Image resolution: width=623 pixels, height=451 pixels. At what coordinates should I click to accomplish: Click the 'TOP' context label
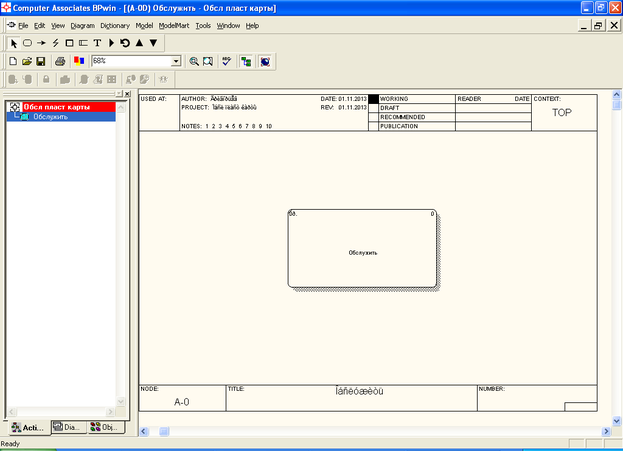click(562, 112)
